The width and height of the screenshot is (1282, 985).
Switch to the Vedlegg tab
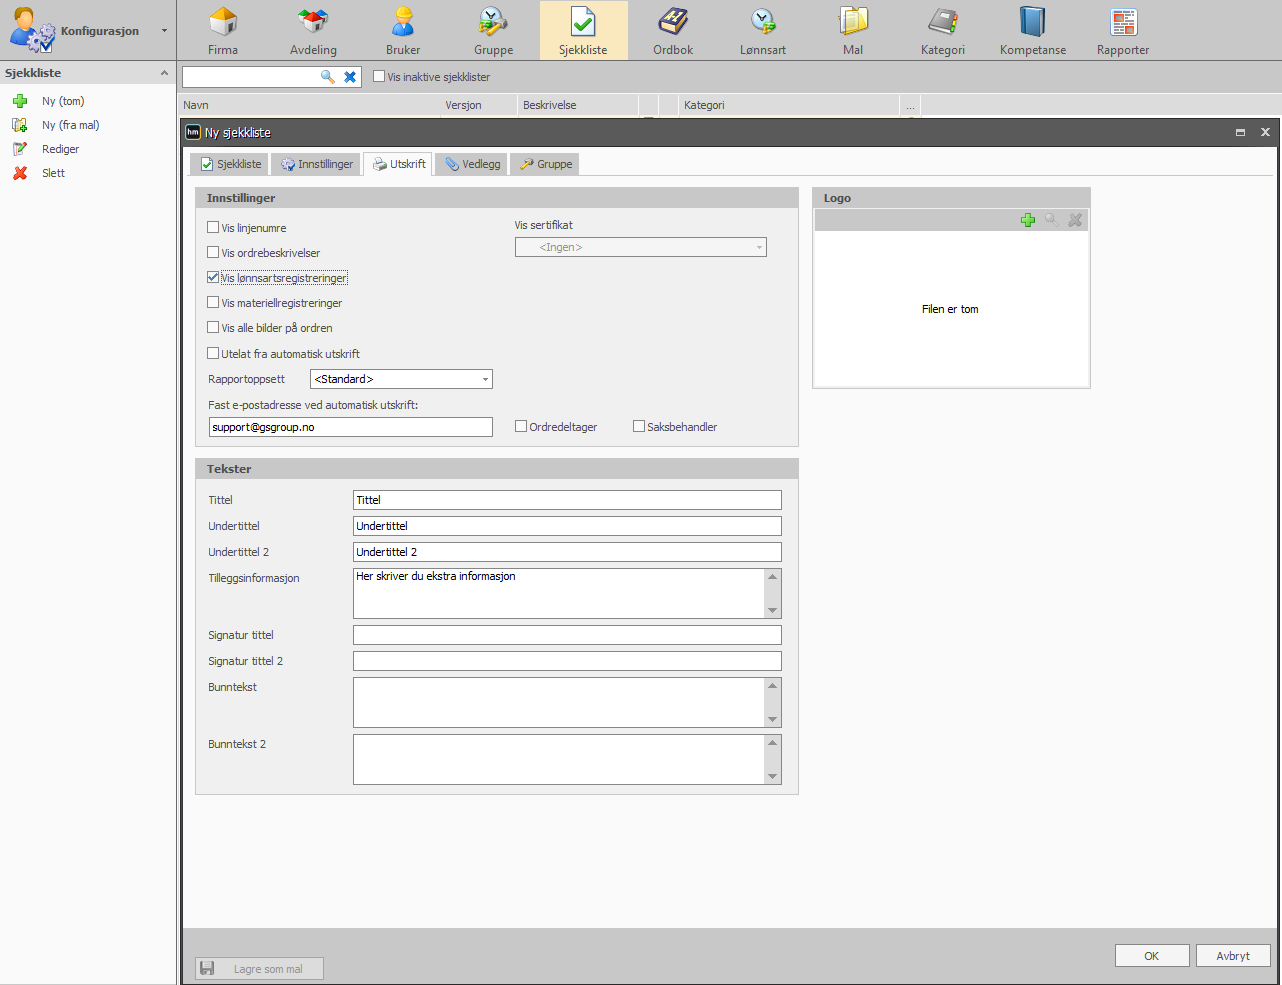[x=473, y=164]
